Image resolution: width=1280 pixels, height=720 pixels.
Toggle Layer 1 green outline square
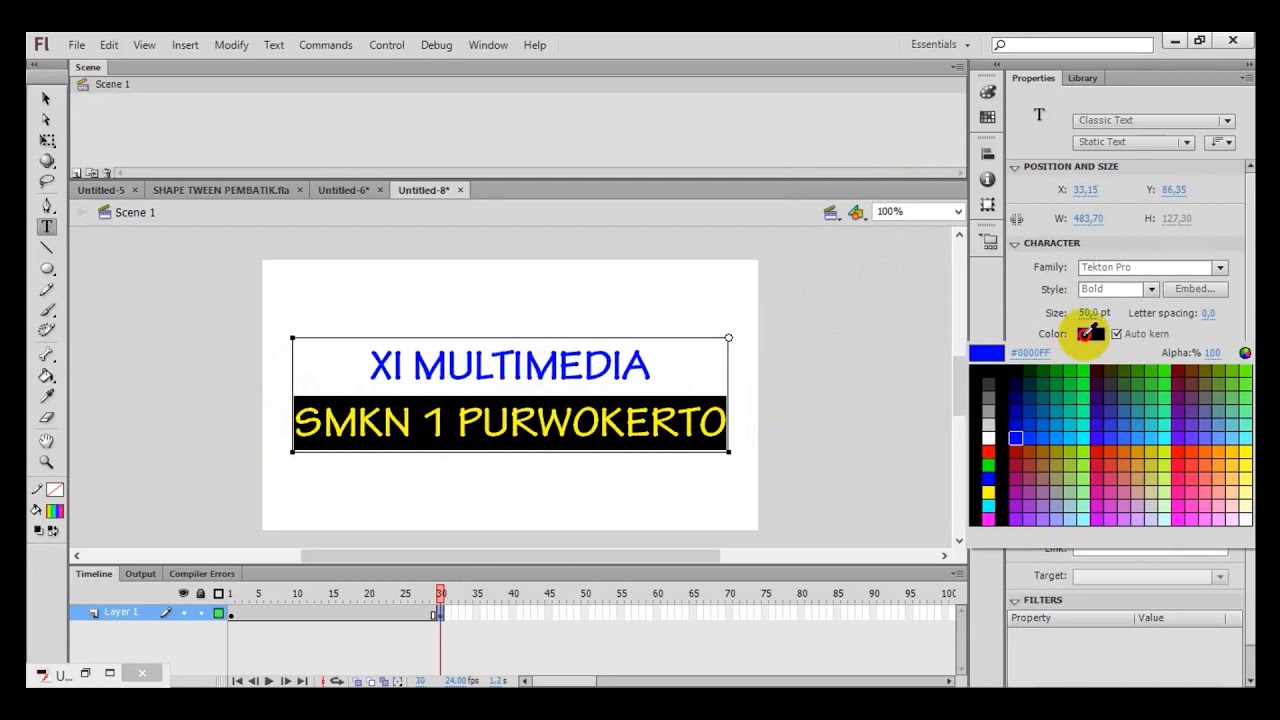218,613
